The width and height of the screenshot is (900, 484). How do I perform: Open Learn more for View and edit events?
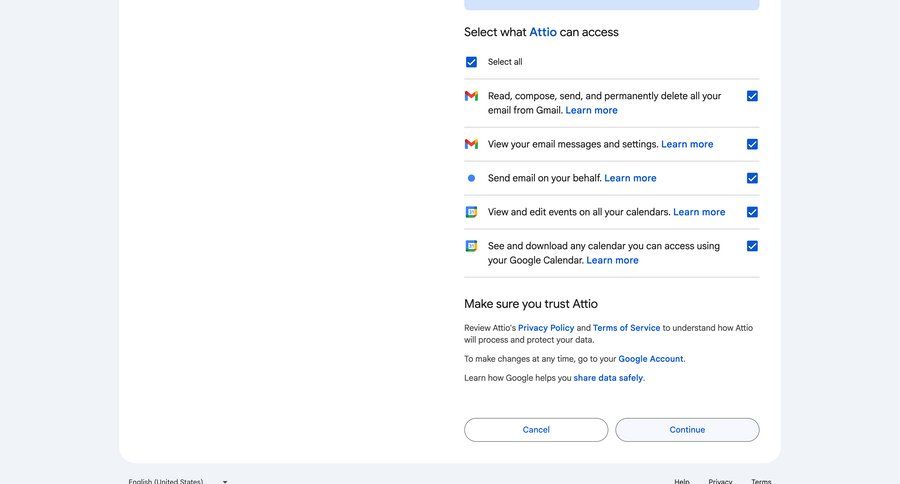(x=699, y=212)
